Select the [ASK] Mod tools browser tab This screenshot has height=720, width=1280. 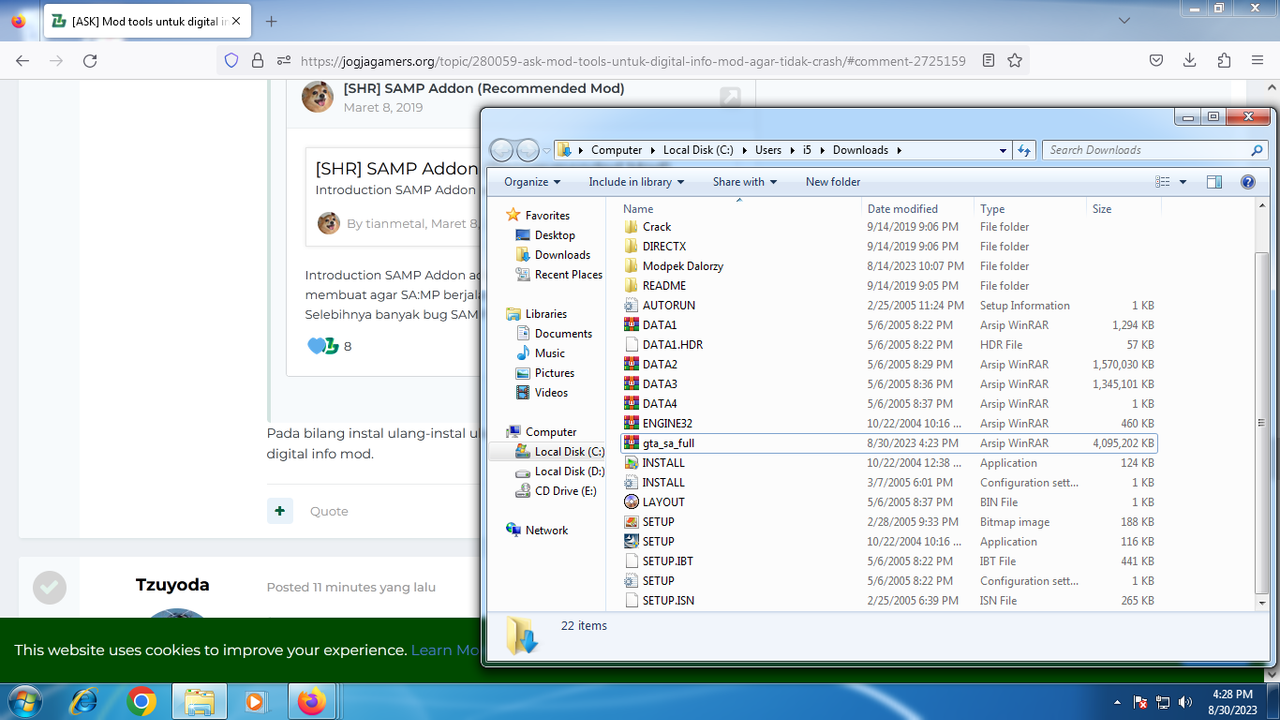click(147, 21)
